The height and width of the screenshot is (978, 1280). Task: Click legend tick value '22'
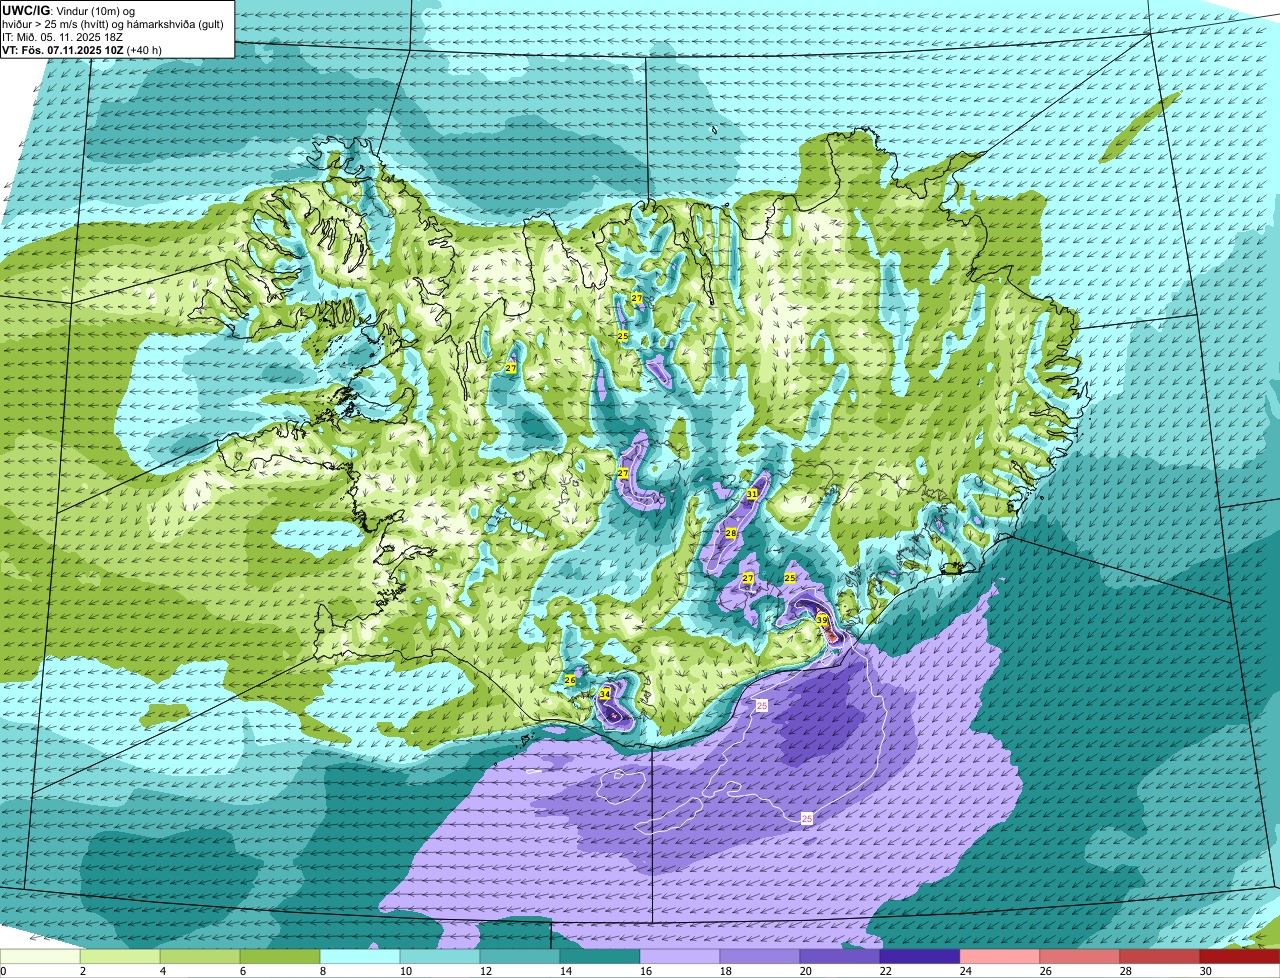885,971
